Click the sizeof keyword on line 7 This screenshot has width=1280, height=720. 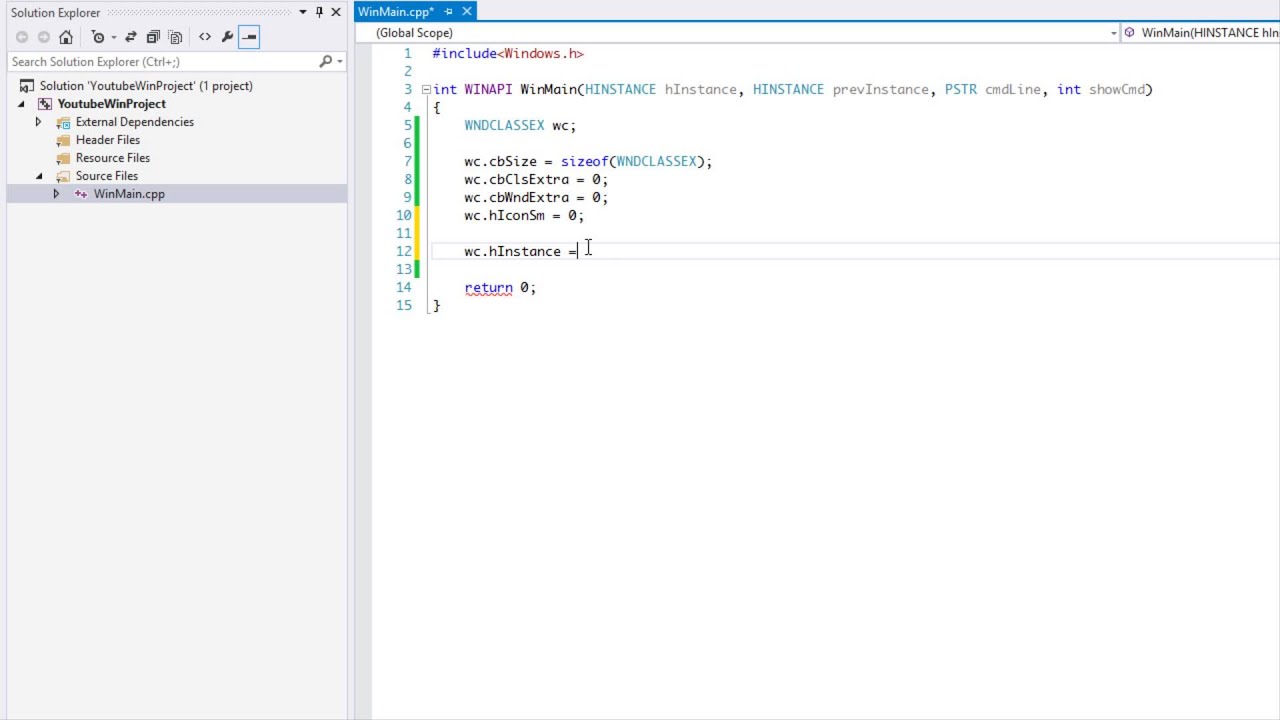click(x=584, y=162)
